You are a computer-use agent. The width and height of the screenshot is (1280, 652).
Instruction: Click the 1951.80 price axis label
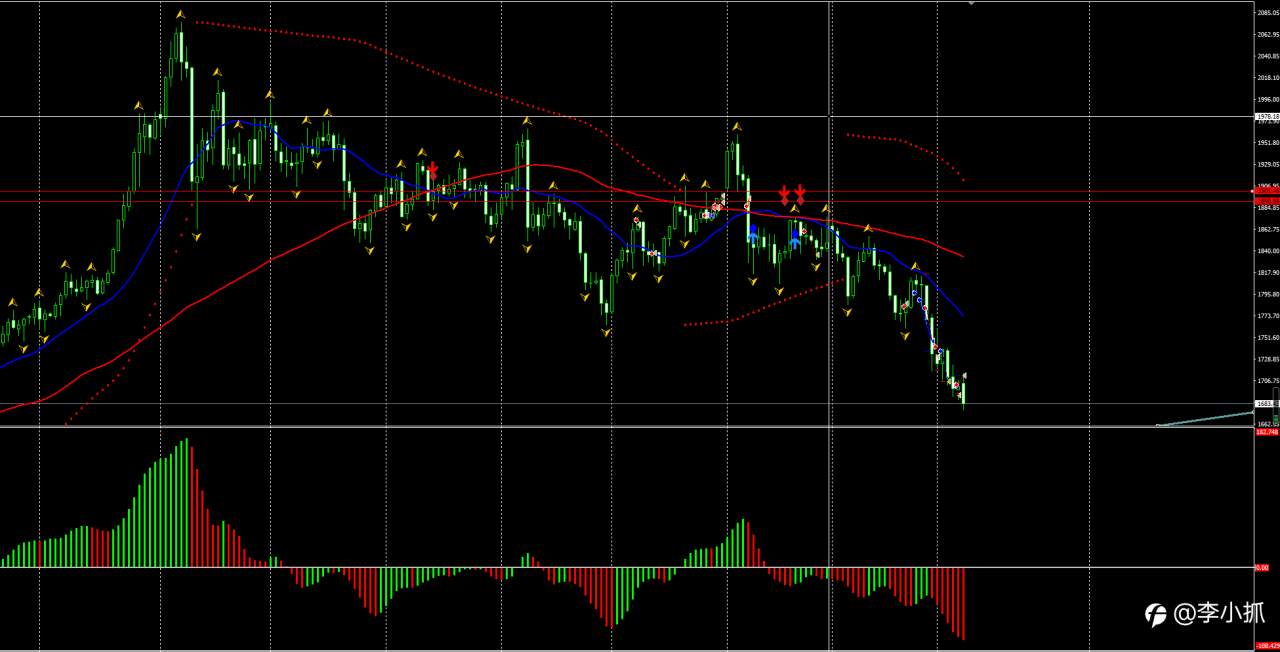(x=1268, y=142)
